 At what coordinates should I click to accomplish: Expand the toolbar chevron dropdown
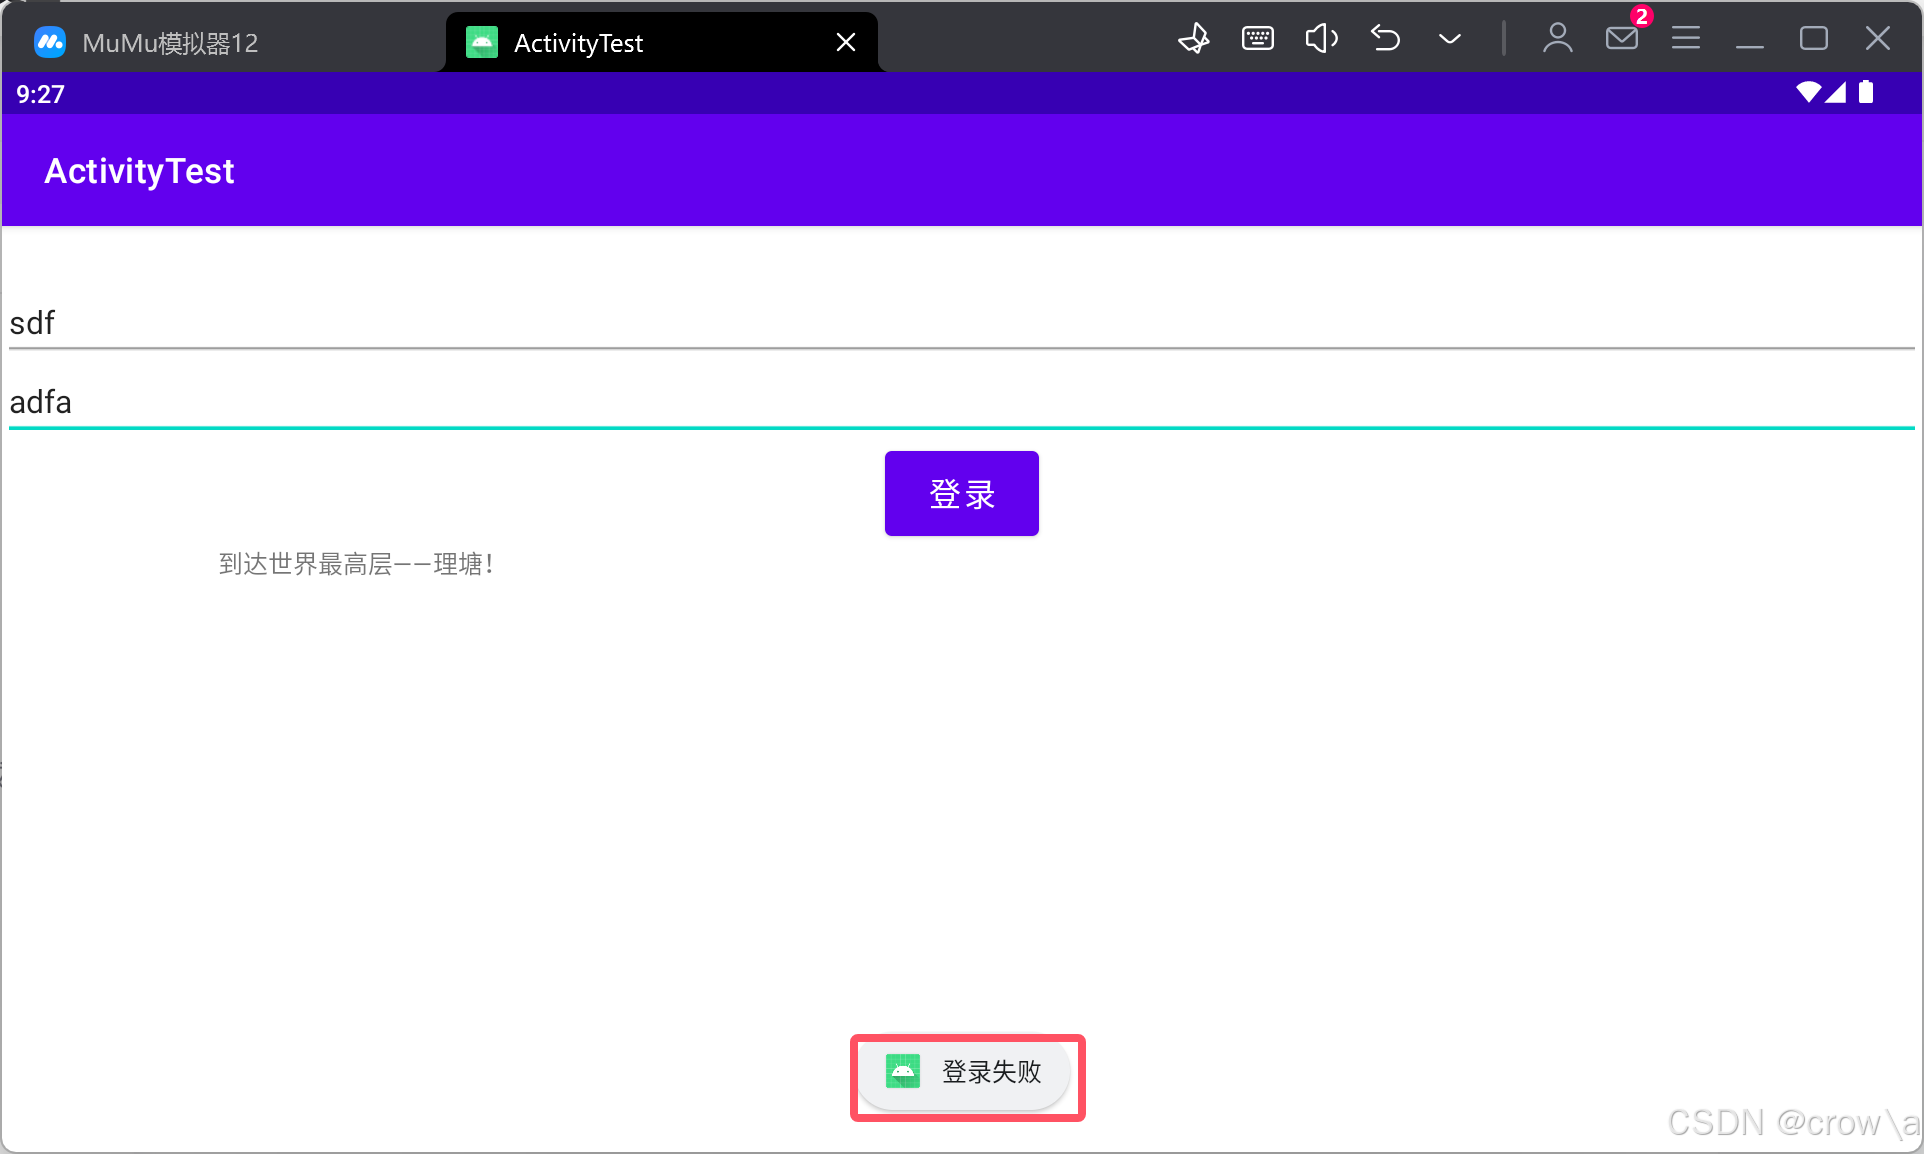tap(1449, 40)
